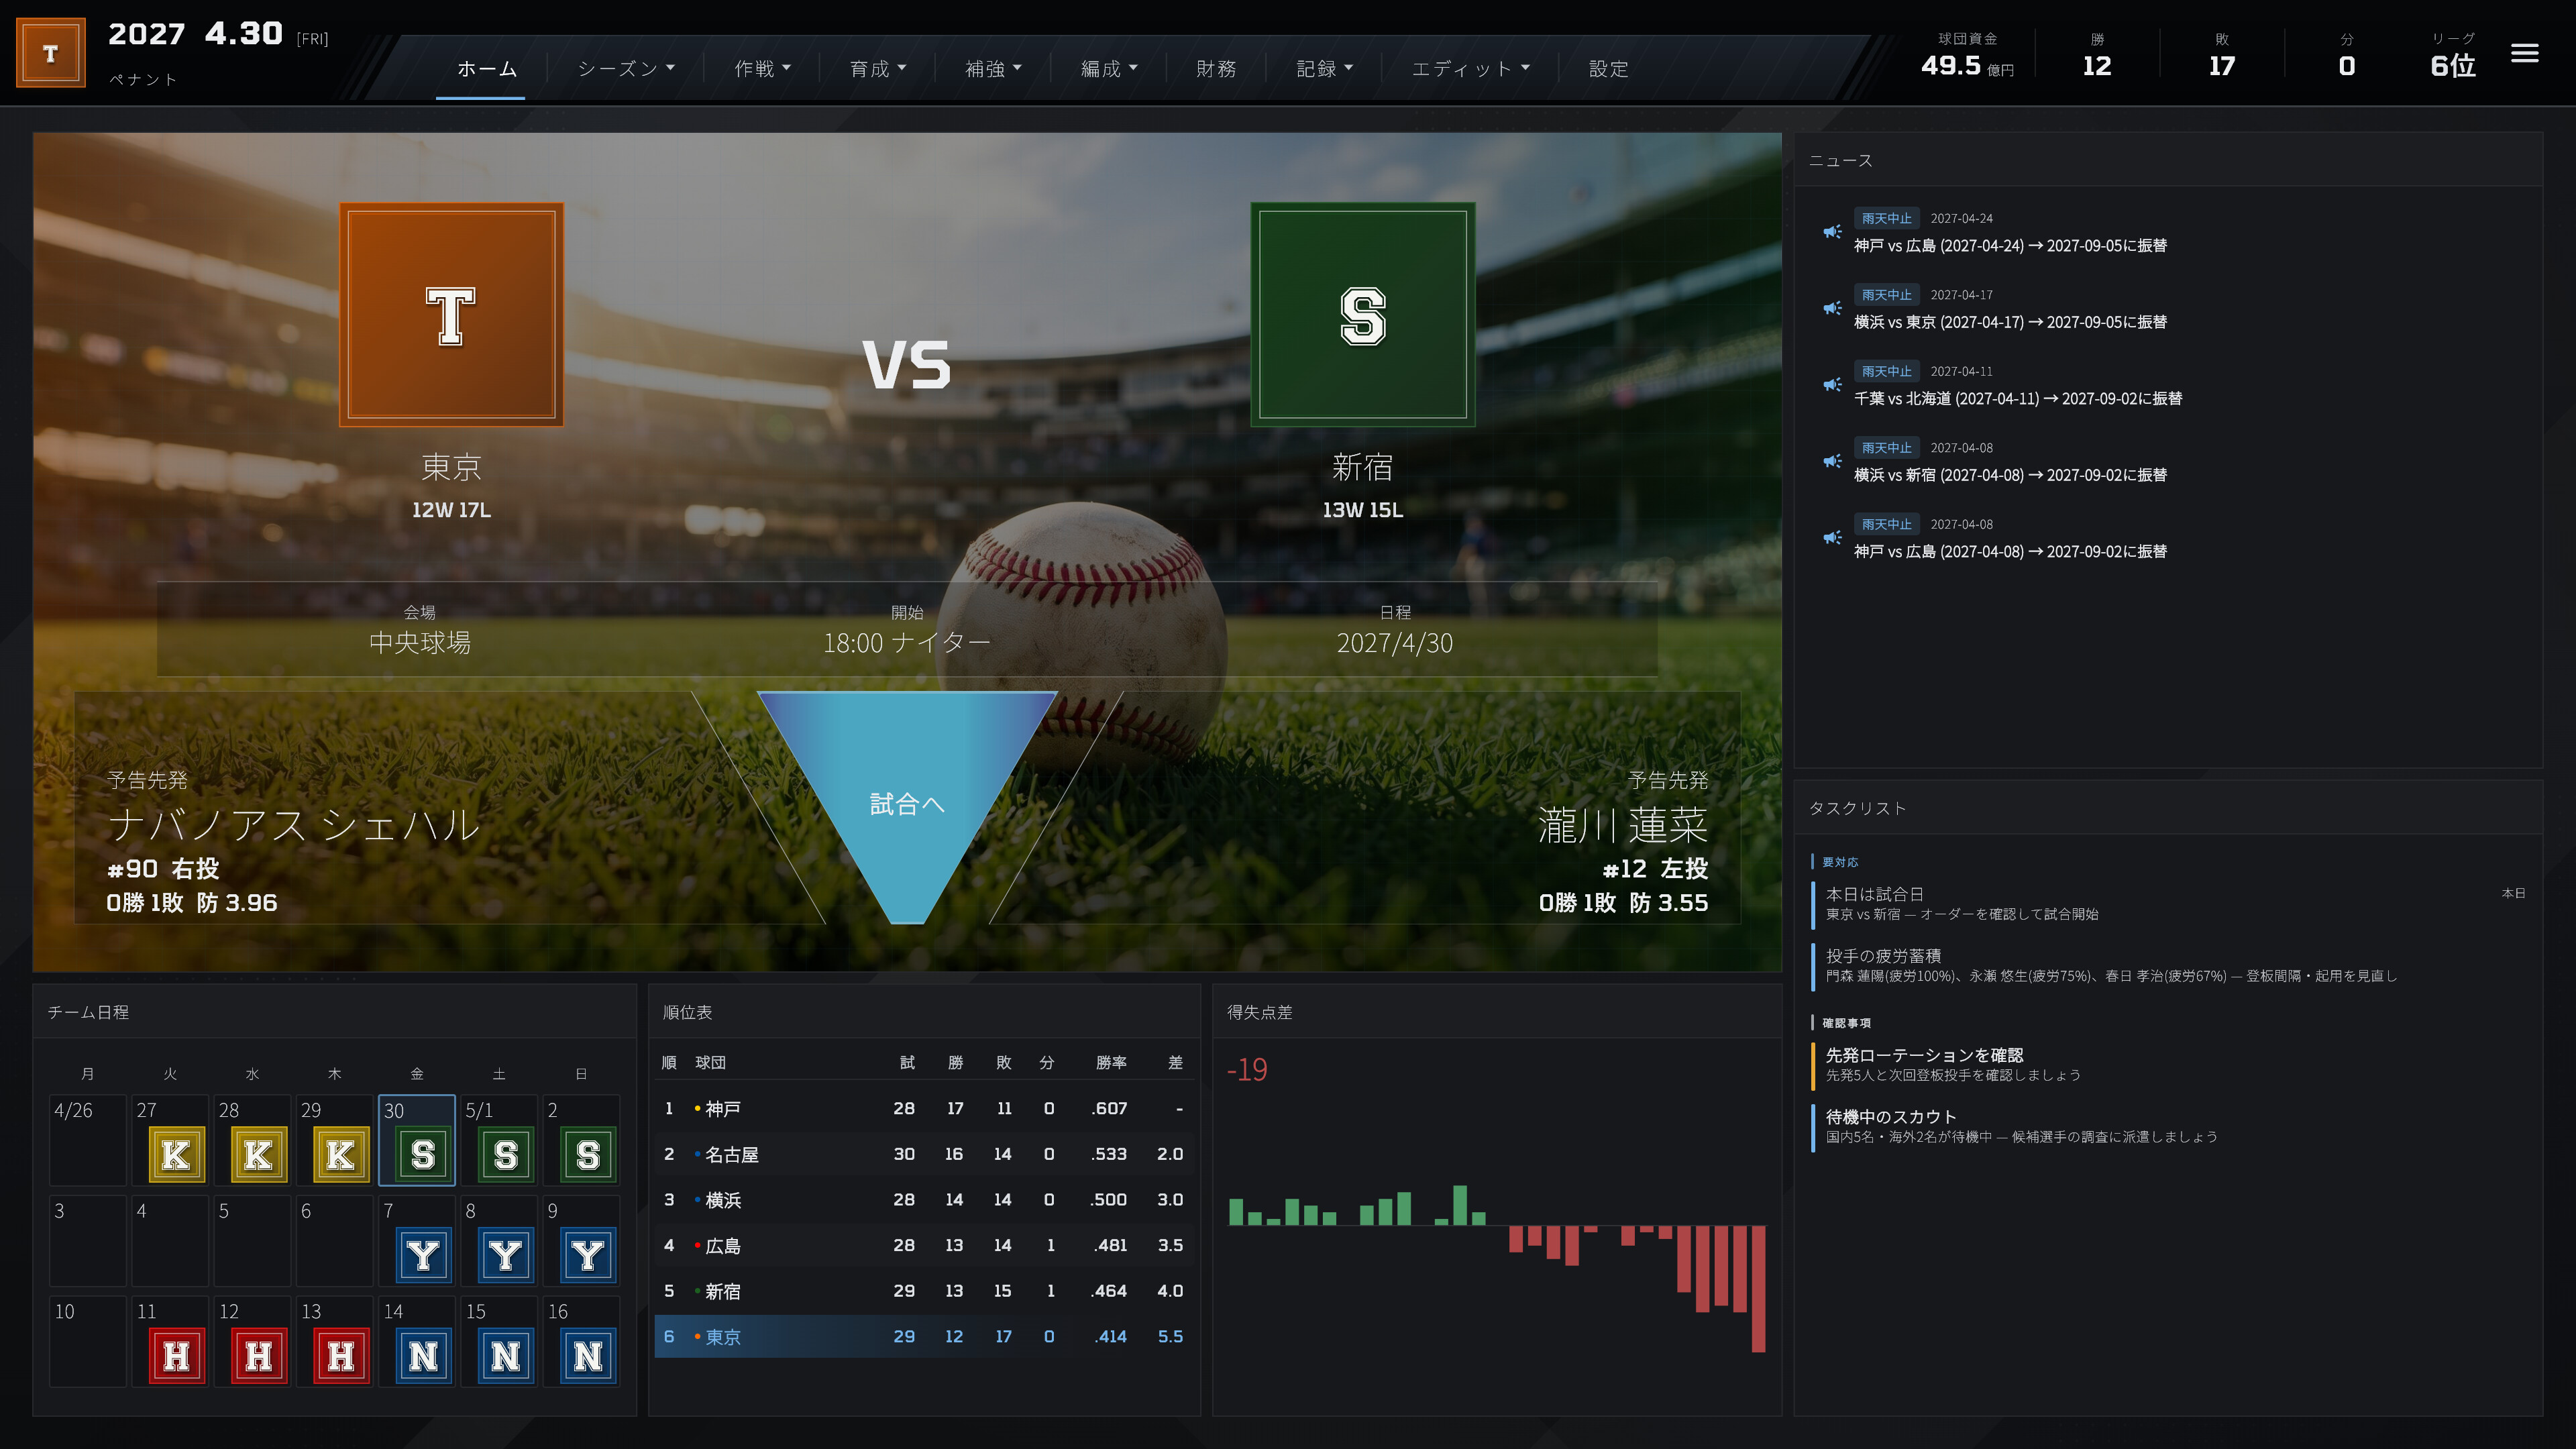Expand the 補強 dropdown menu
Screen dimensions: 2576x1449
pyautogui.click(x=993, y=69)
